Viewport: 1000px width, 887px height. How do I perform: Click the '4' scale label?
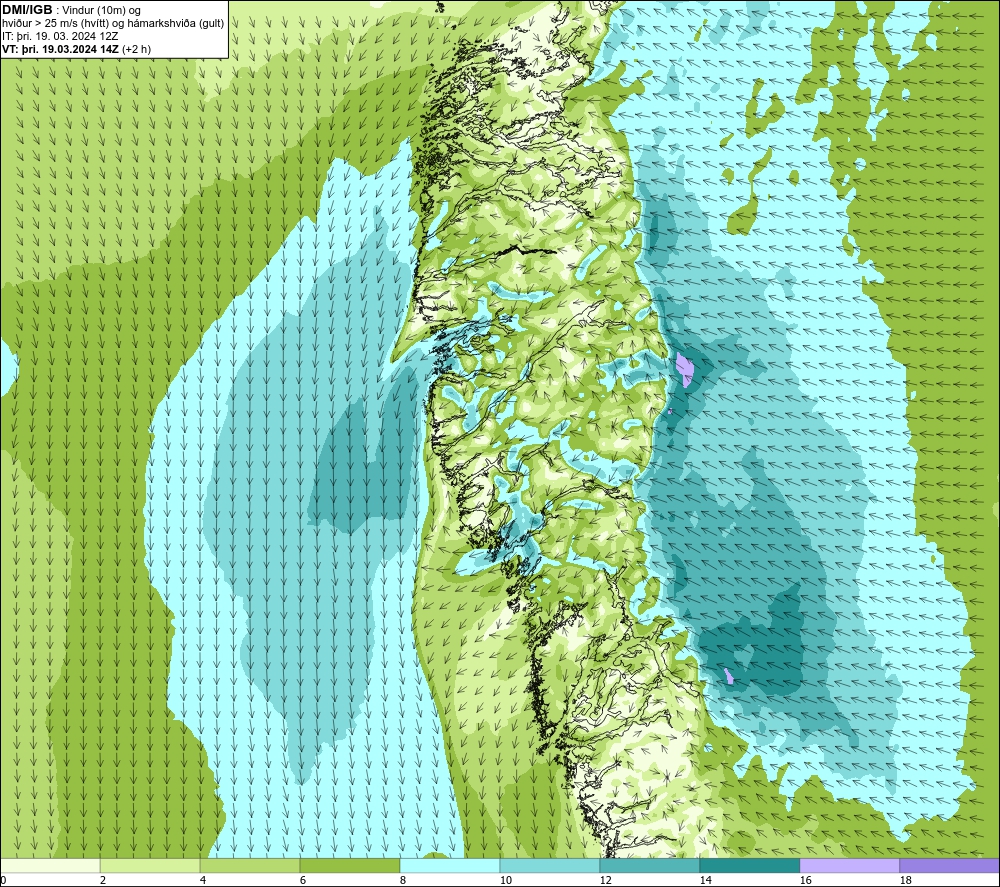click(203, 881)
